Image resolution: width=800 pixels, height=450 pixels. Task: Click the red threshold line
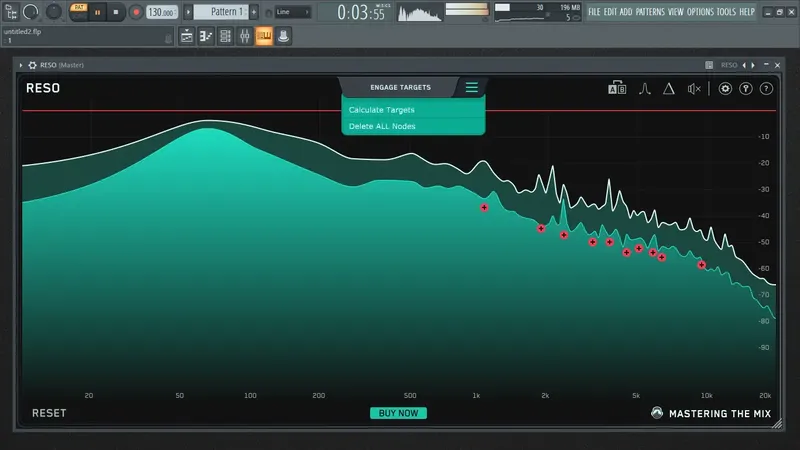[399, 110]
